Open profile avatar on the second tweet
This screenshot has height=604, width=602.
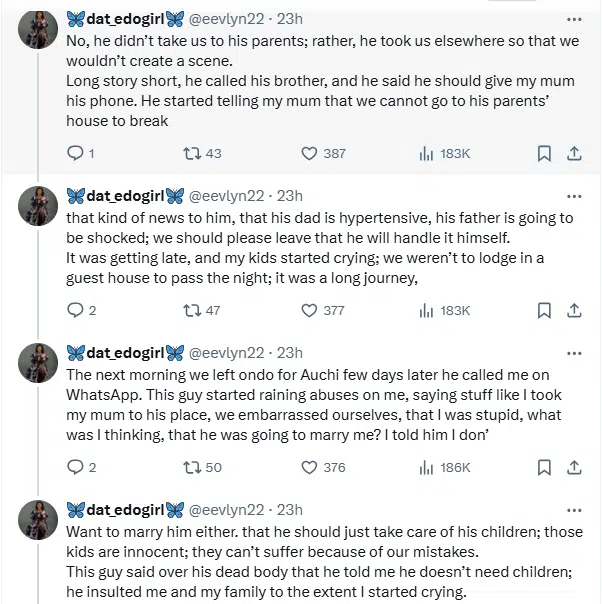click(x=37, y=205)
